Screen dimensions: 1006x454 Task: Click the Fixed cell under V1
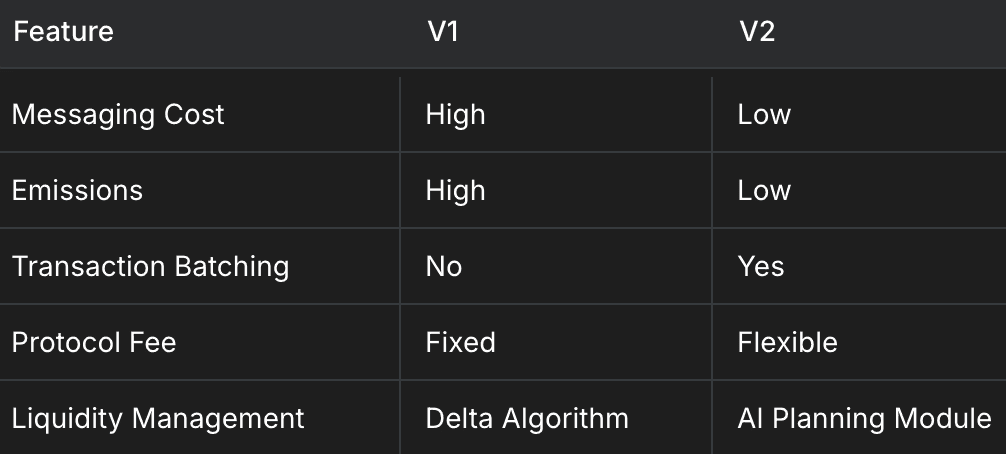pyautogui.click(x=461, y=342)
